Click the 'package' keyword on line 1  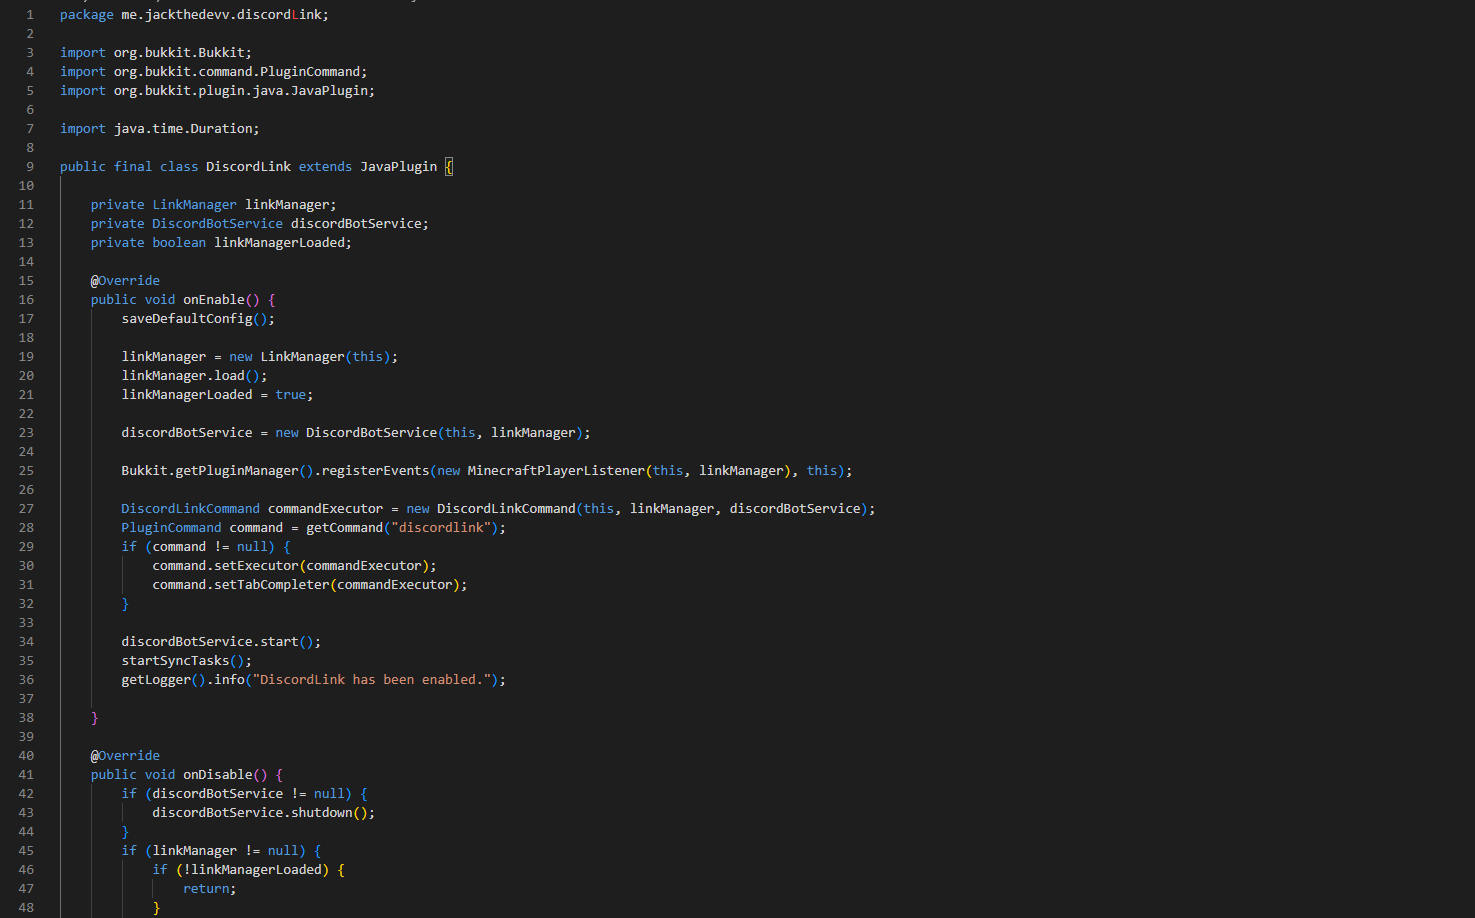coord(87,15)
